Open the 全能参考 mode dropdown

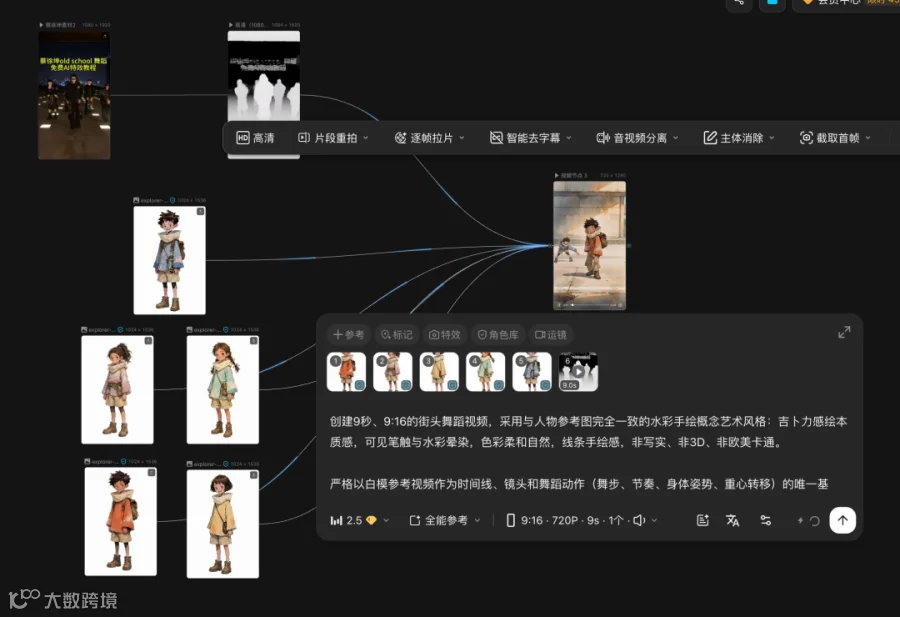coord(445,521)
